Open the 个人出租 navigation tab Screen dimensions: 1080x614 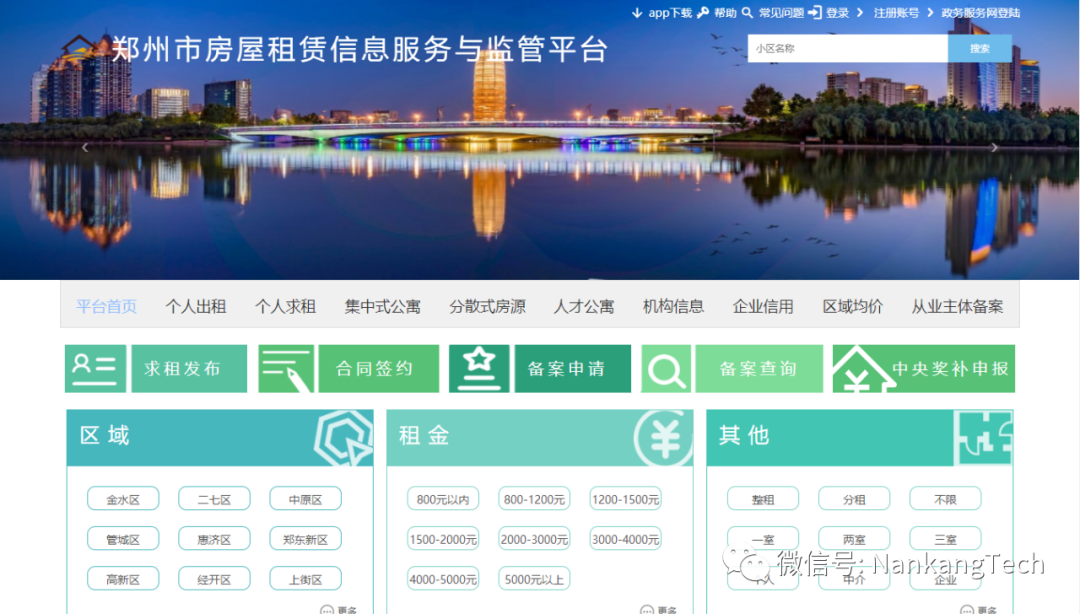(x=195, y=307)
